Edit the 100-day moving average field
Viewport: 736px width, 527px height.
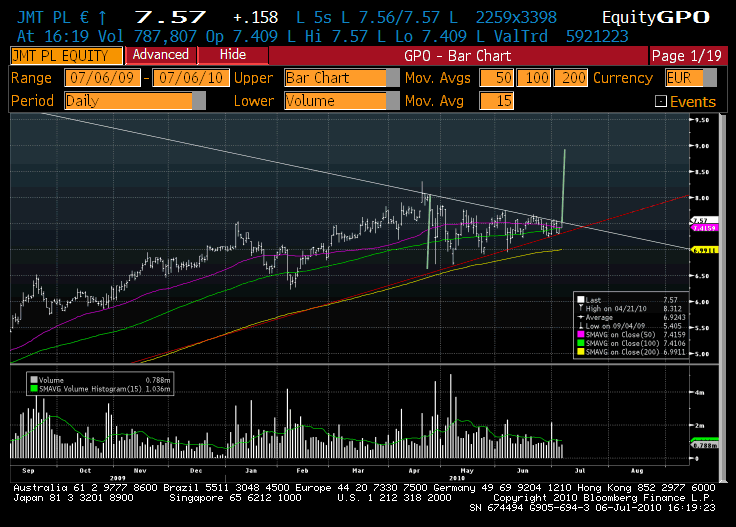tap(533, 78)
